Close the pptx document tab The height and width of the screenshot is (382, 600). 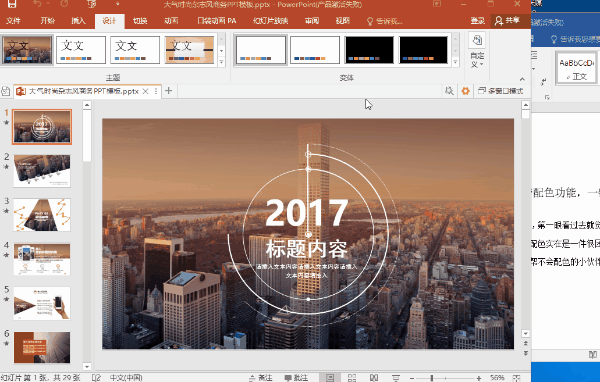point(145,91)
